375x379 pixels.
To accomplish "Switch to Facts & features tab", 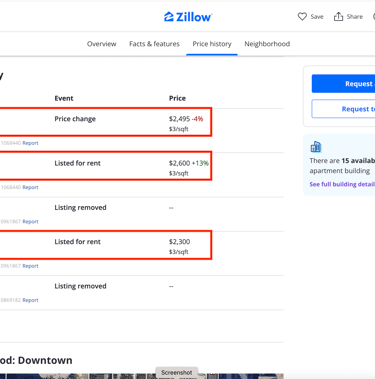I will (x=154, y=44).
